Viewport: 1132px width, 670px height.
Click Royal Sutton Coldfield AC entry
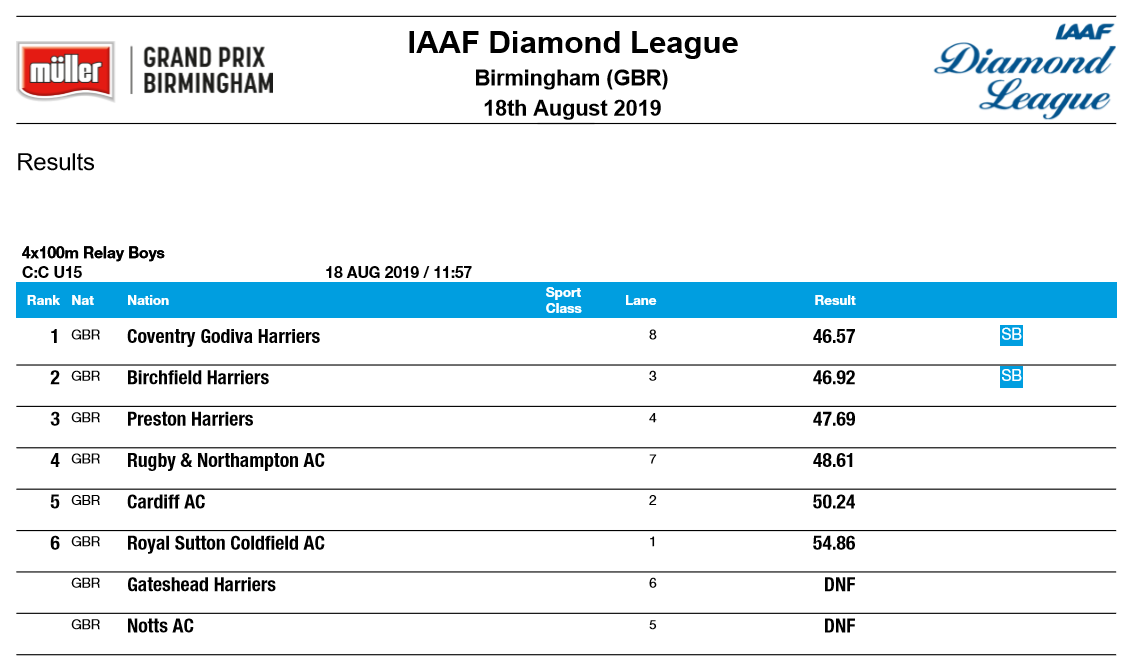[x=225, y=544]
